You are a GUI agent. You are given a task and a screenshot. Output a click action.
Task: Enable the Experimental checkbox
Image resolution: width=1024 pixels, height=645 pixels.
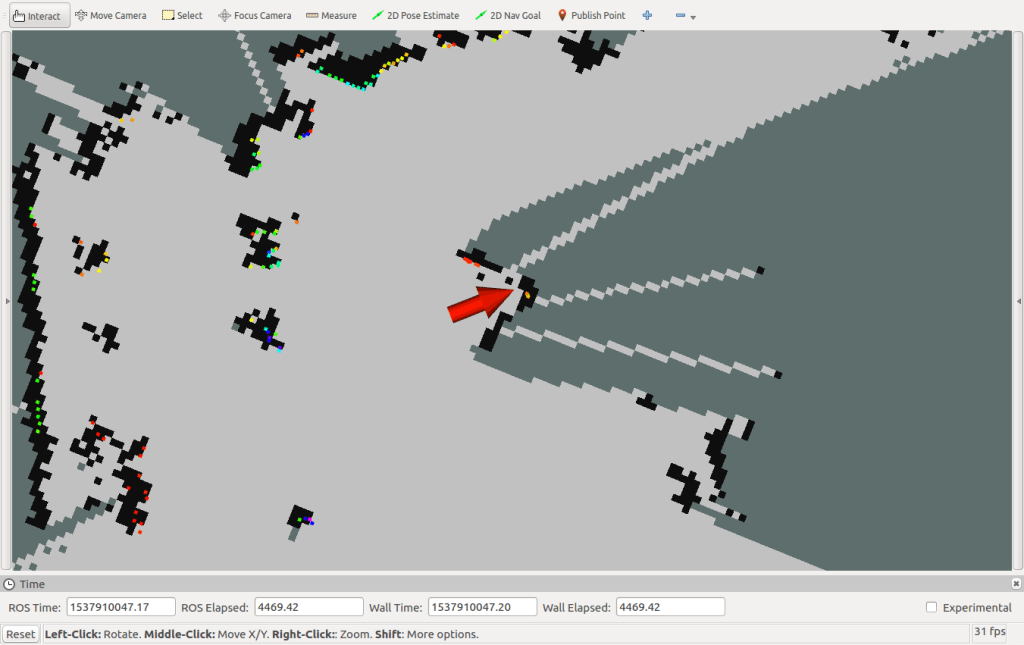(x=932, y=607)
